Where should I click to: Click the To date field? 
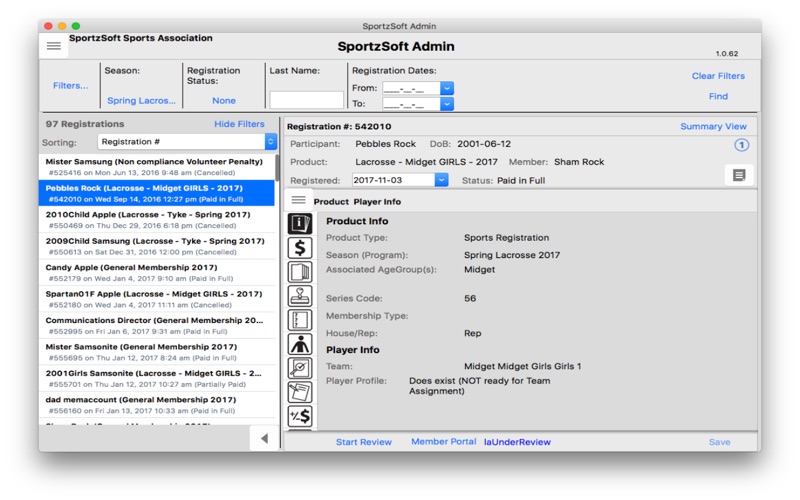(x=411, y=104)
